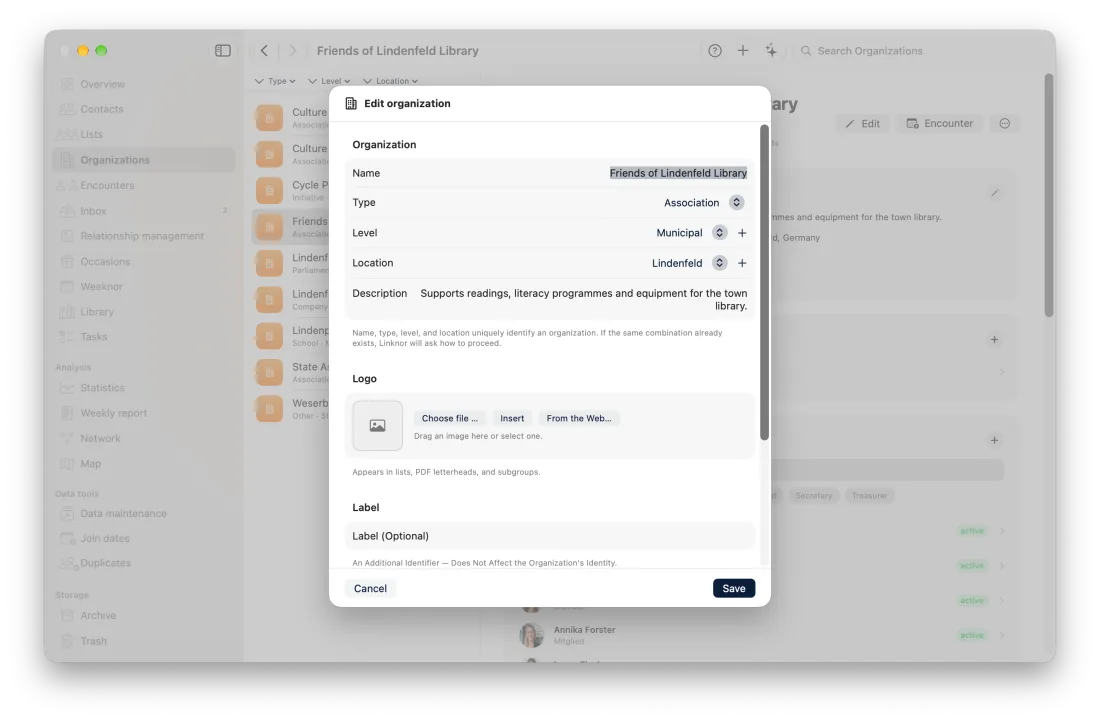The image size is (1100, 721).
Task: Expand the Level filter dropdown
Action: click(329, 81)
